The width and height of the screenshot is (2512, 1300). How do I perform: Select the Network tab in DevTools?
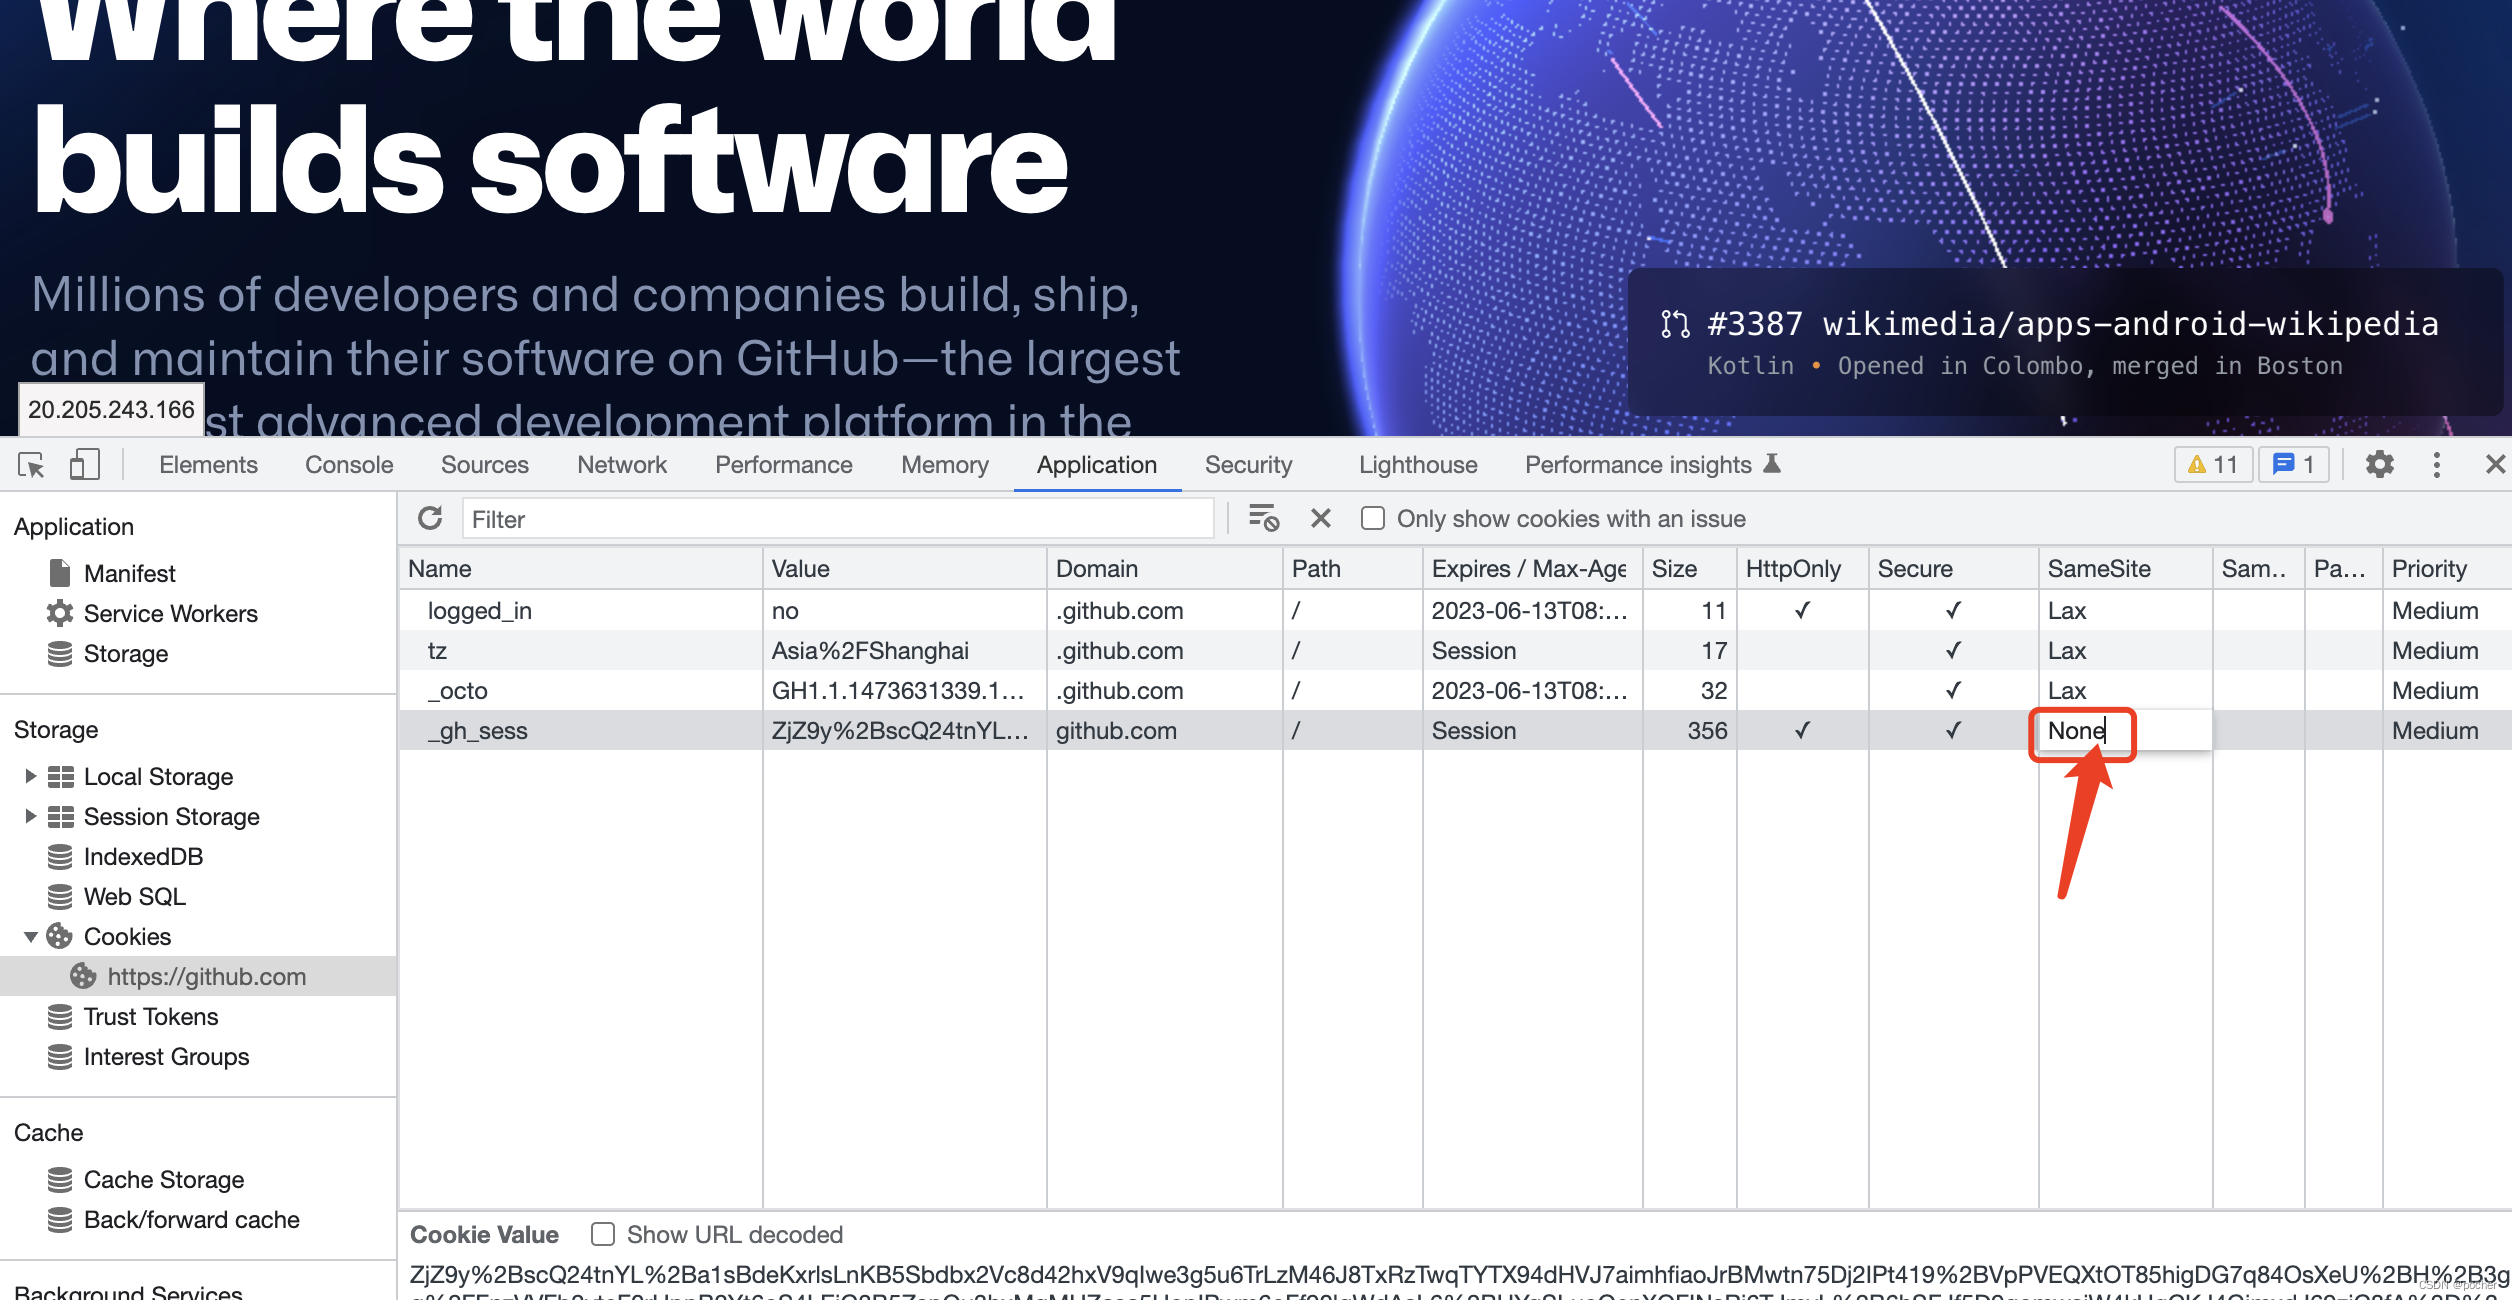(x=622, y=464)
